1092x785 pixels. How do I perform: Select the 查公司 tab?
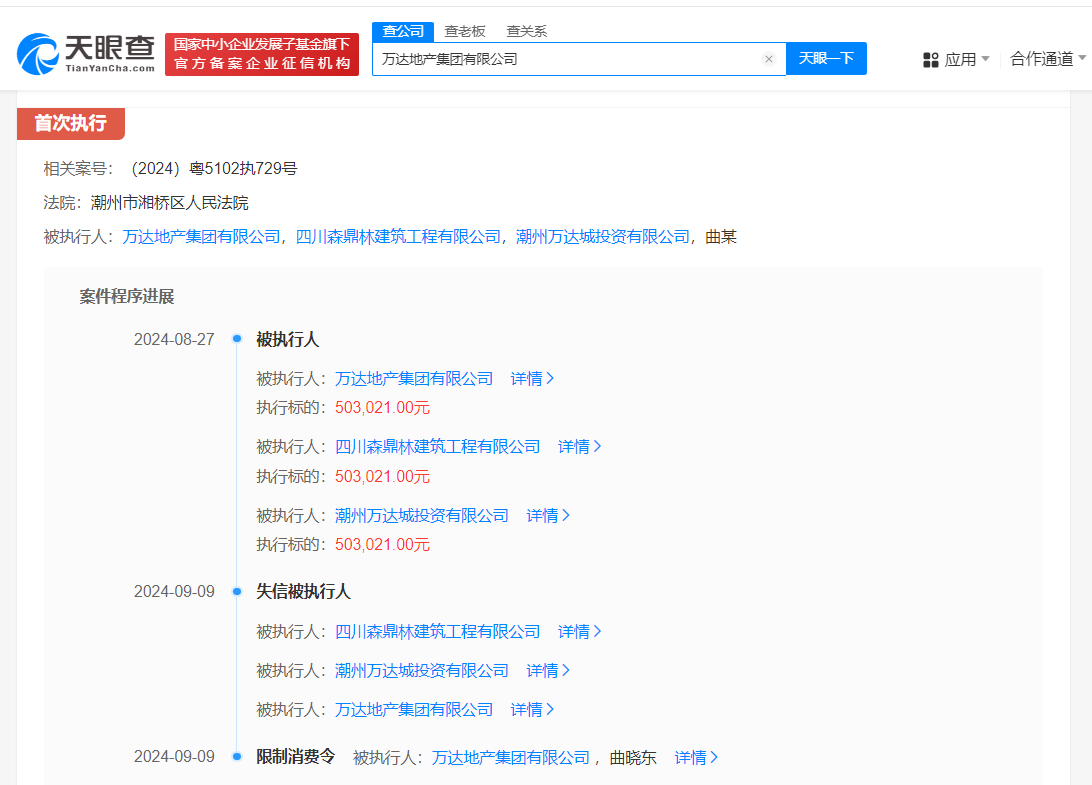point(402,31)
